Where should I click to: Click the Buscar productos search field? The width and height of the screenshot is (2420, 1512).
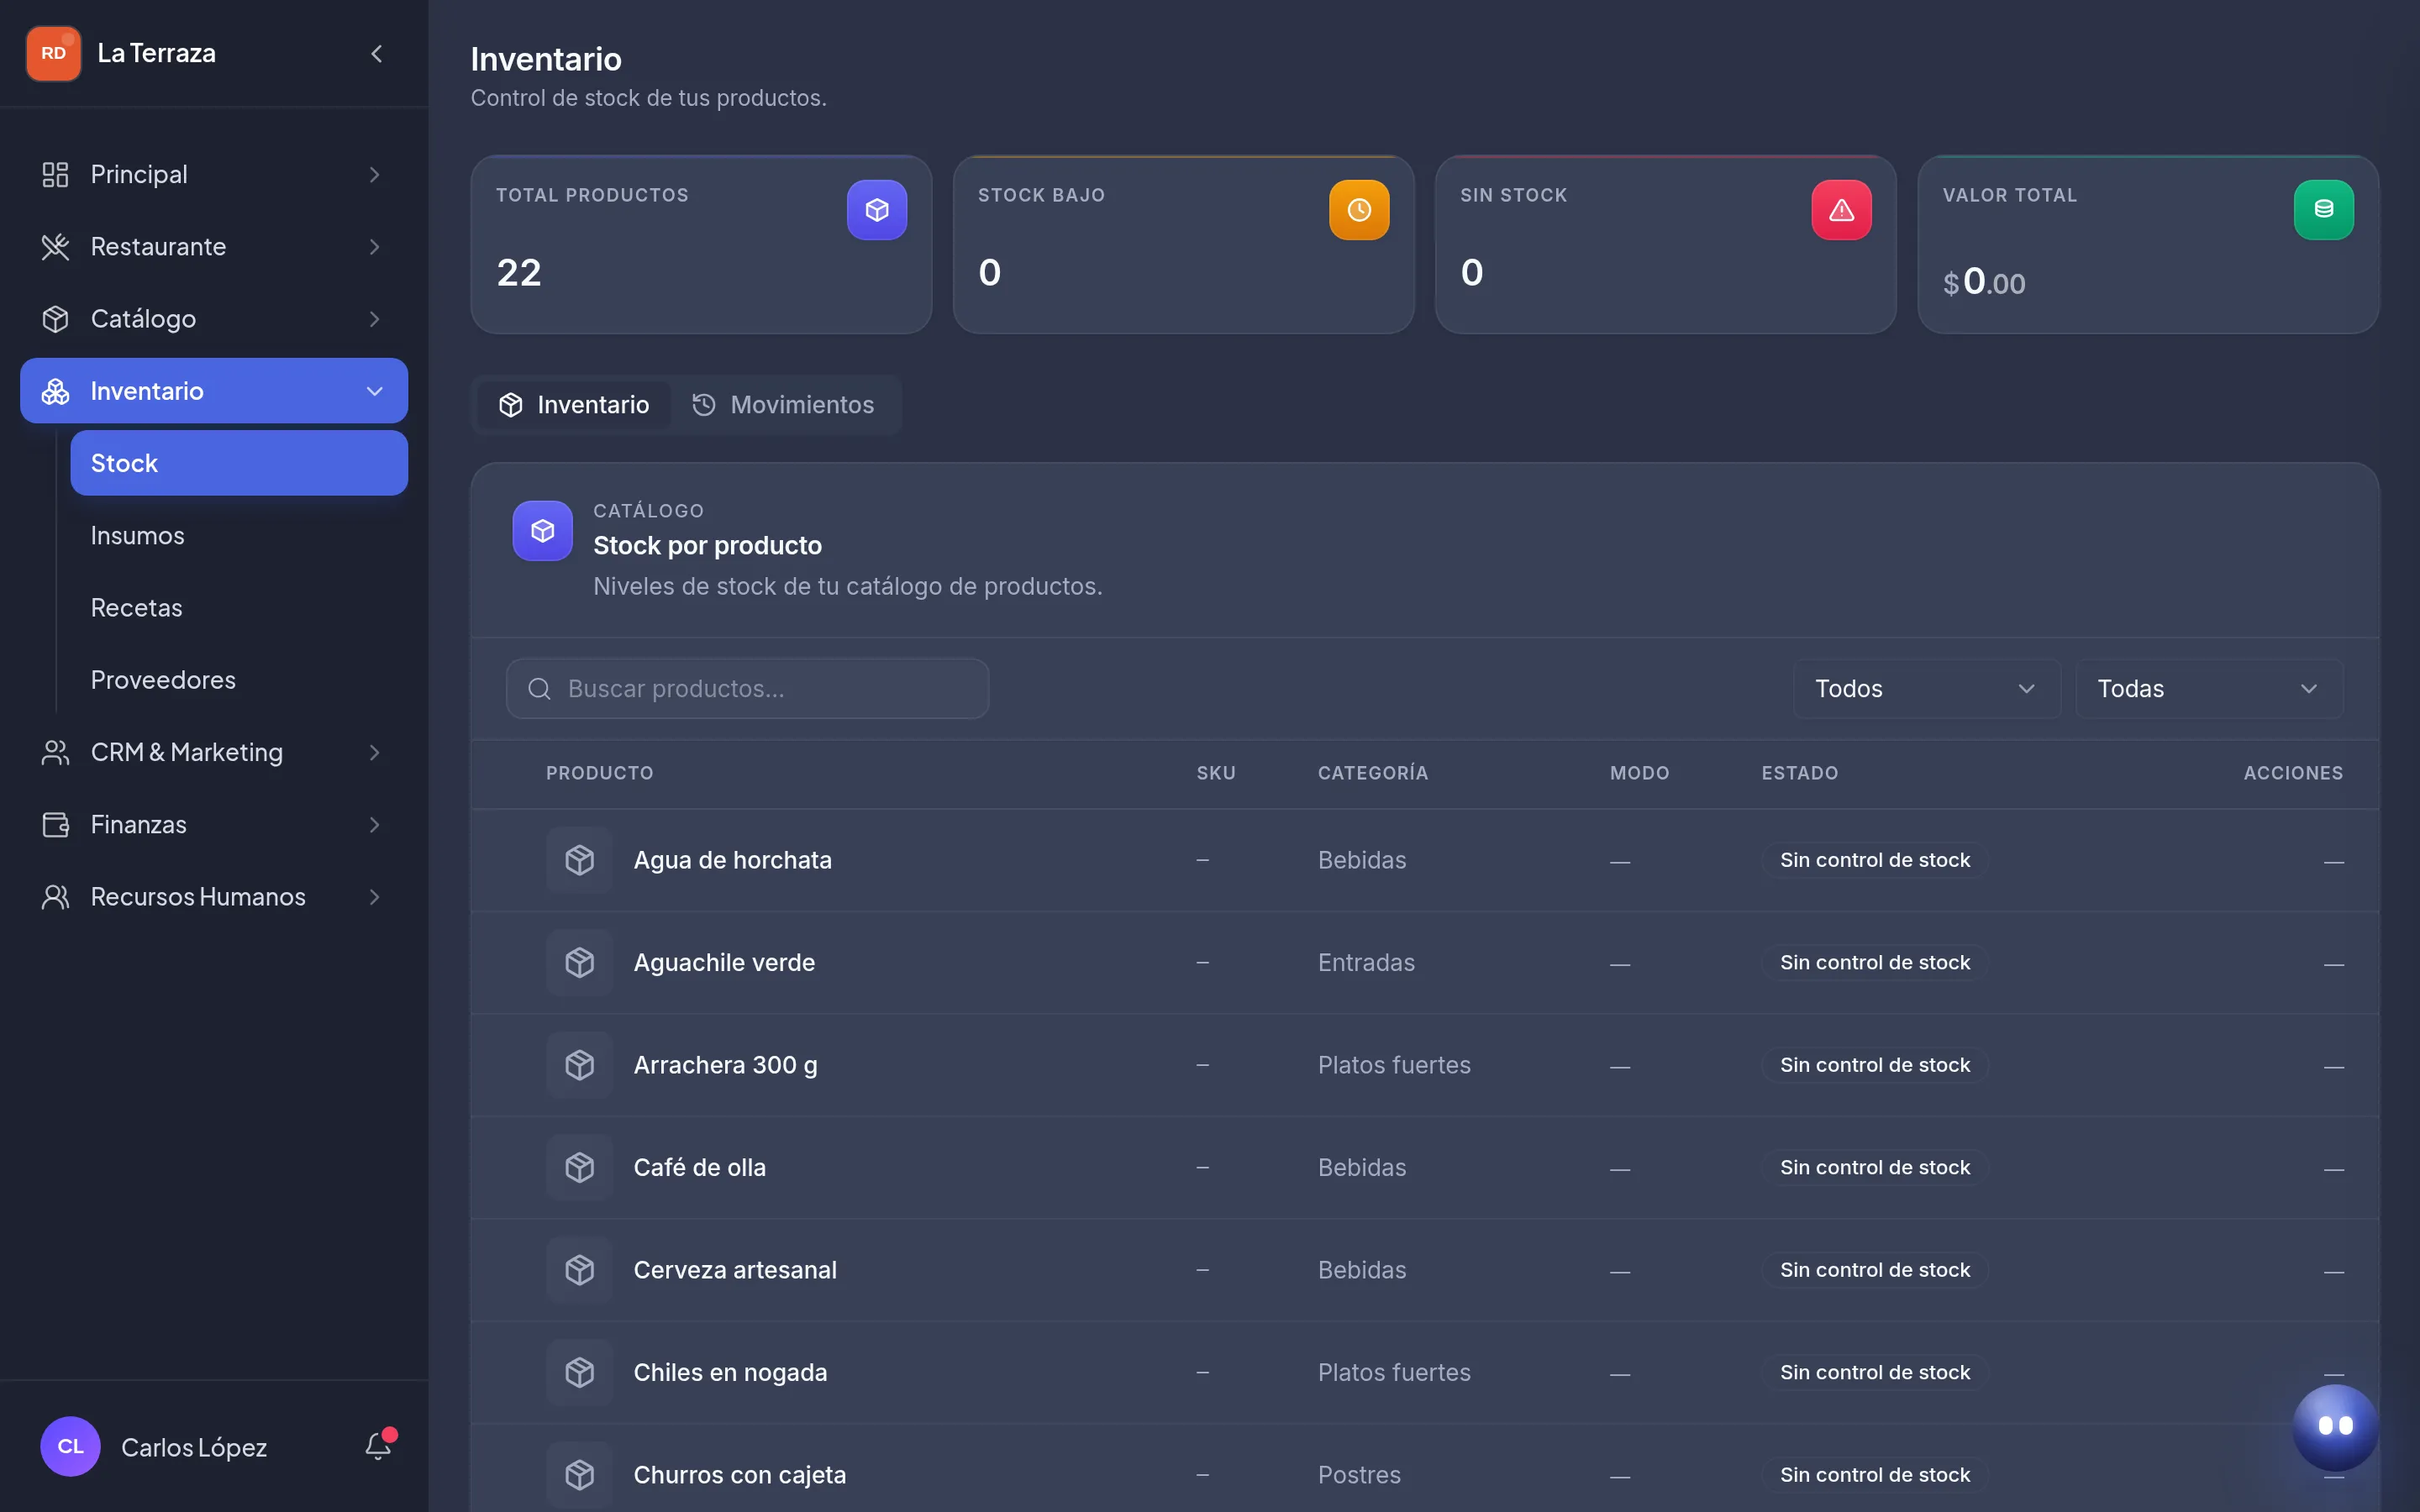pyautogui.click(x=747, y=688)
